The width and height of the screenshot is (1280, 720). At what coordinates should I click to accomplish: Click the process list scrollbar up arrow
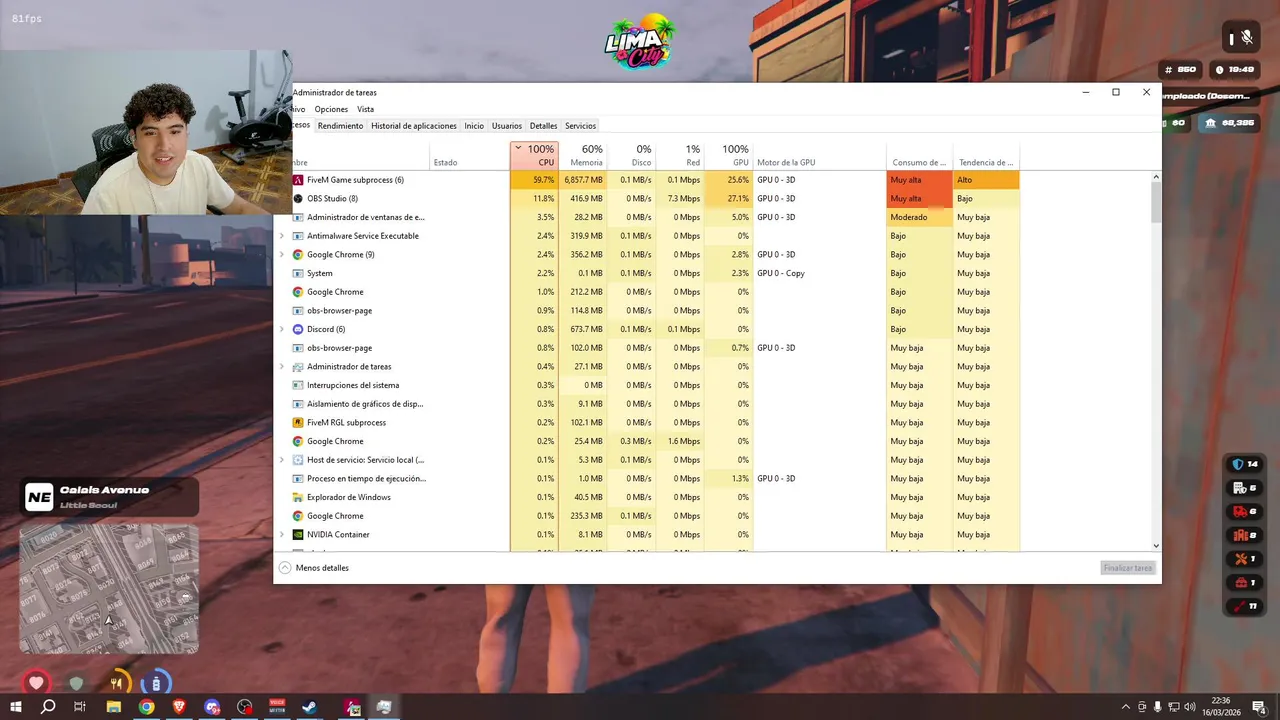1156,177
